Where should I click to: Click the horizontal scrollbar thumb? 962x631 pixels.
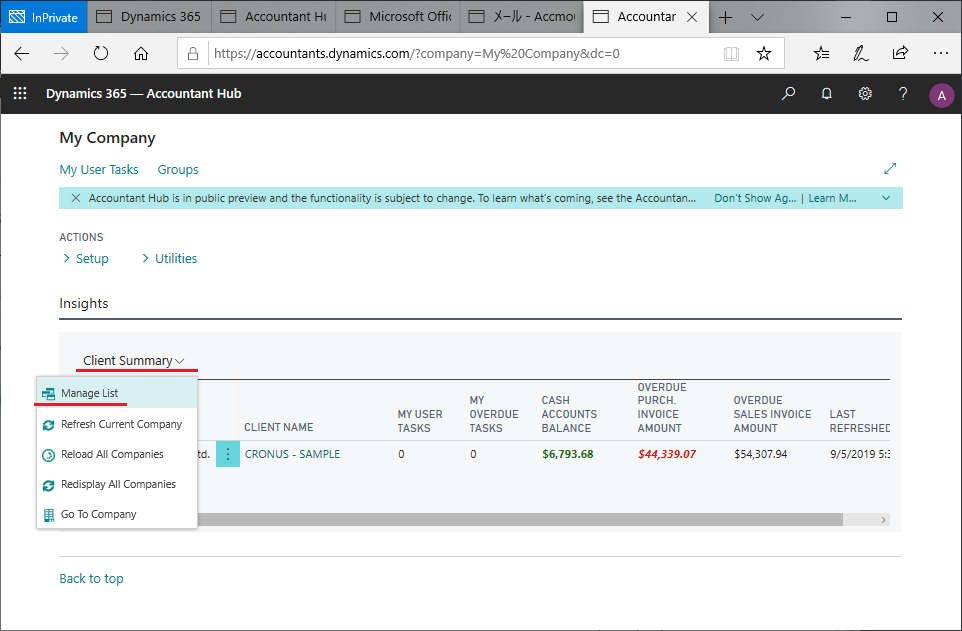pos(520,520)
